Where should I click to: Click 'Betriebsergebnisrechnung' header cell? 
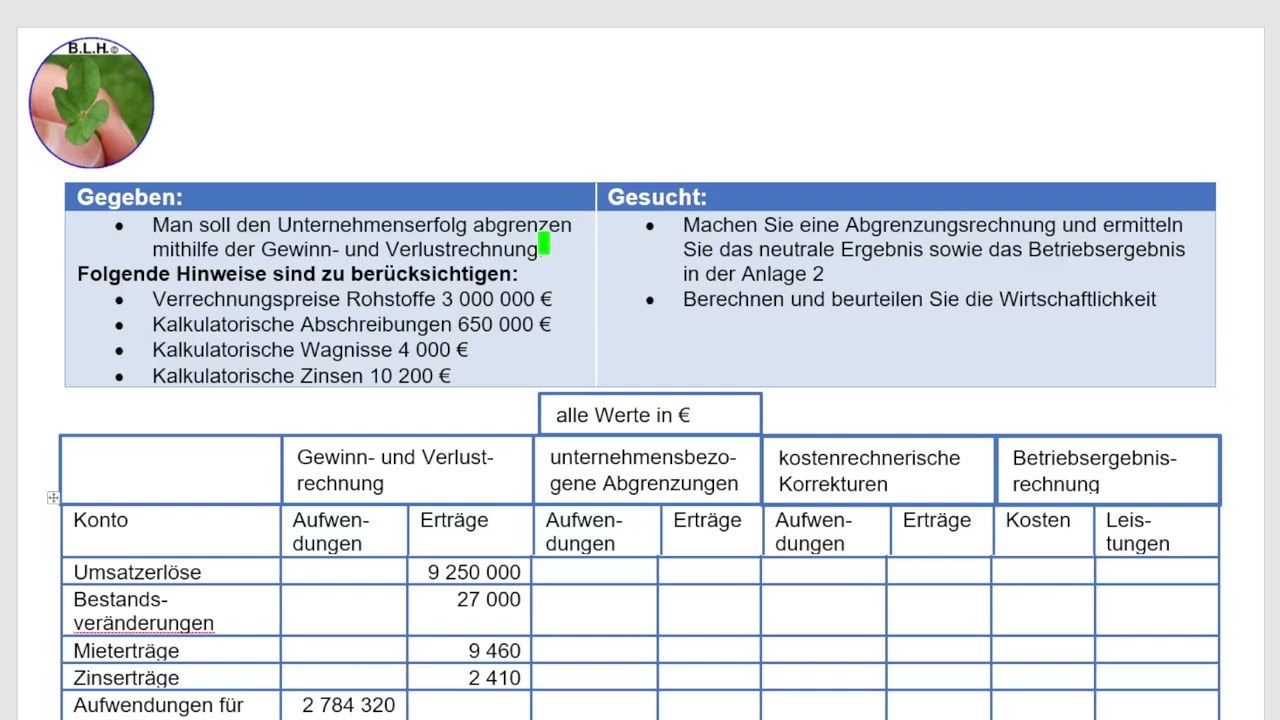pyautogui.click(x=1108, y=470)
